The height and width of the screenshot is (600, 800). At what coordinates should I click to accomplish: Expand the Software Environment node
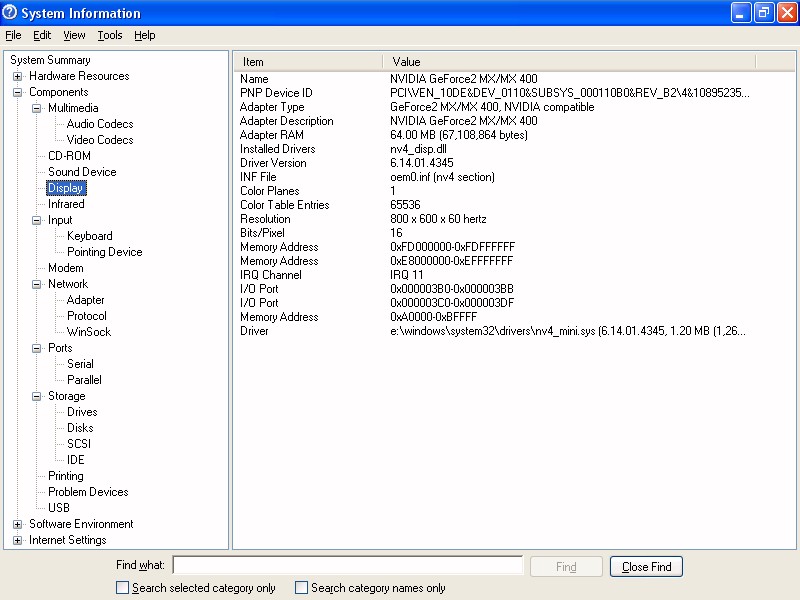pos(18,524)
